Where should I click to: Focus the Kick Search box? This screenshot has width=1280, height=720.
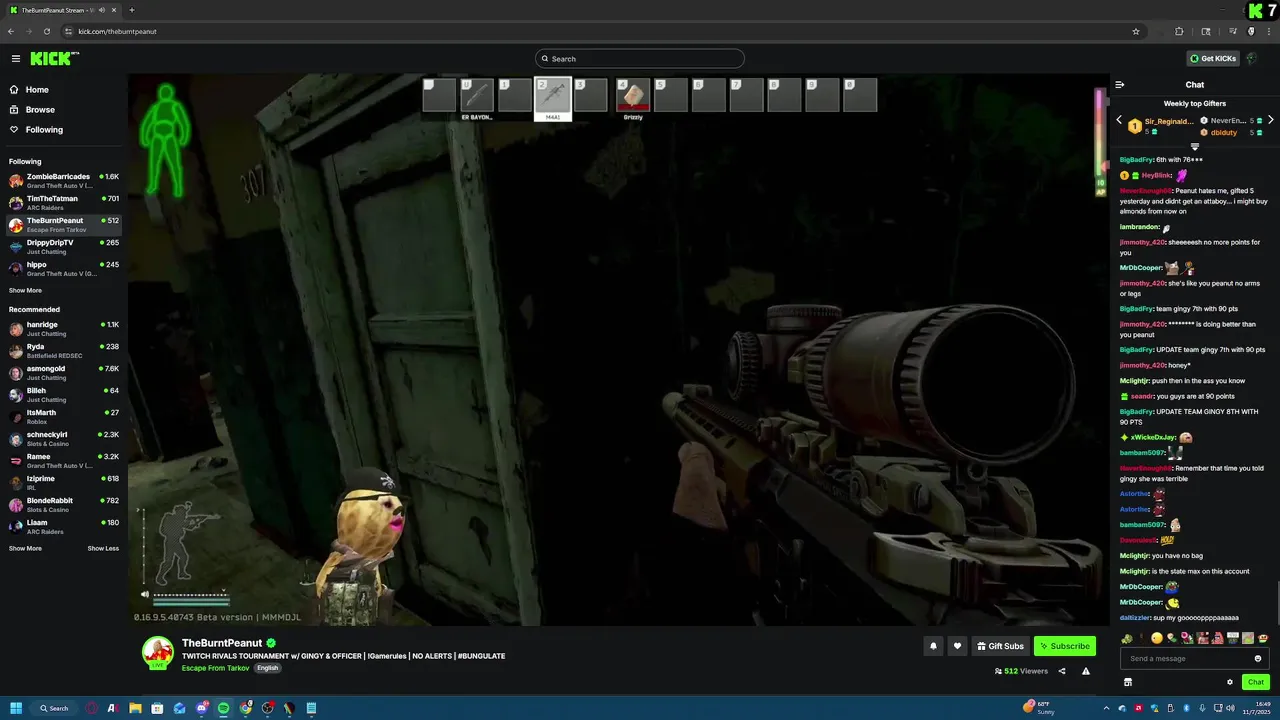640,59
